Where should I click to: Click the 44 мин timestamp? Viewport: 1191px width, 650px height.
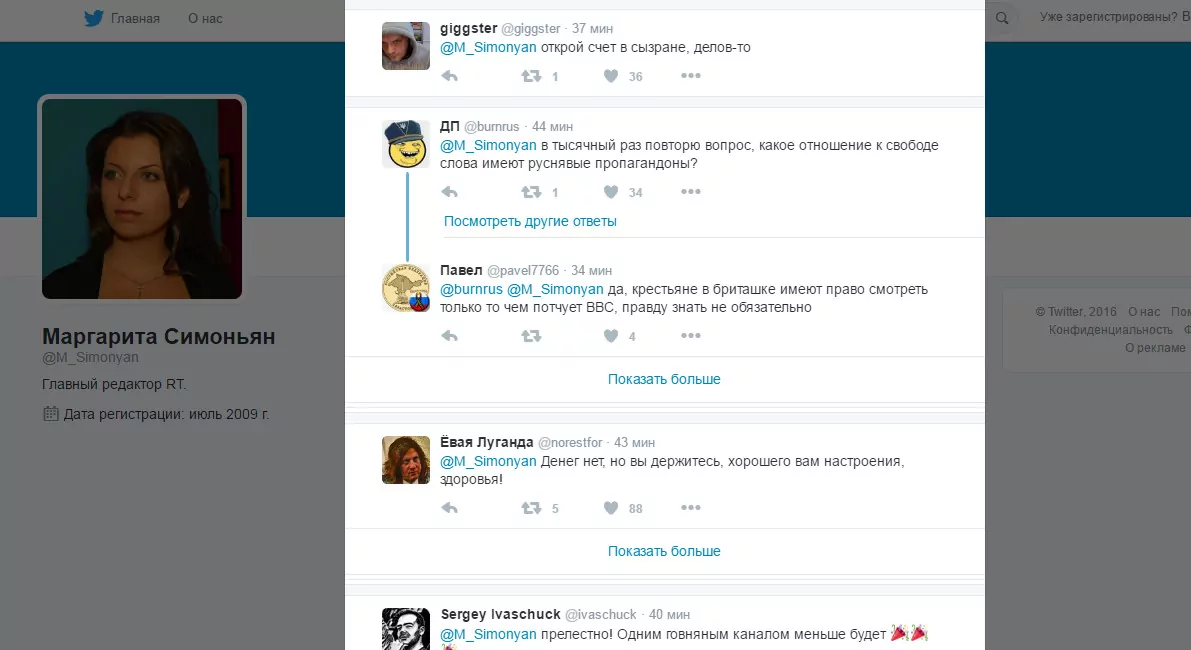pos(552,127)
